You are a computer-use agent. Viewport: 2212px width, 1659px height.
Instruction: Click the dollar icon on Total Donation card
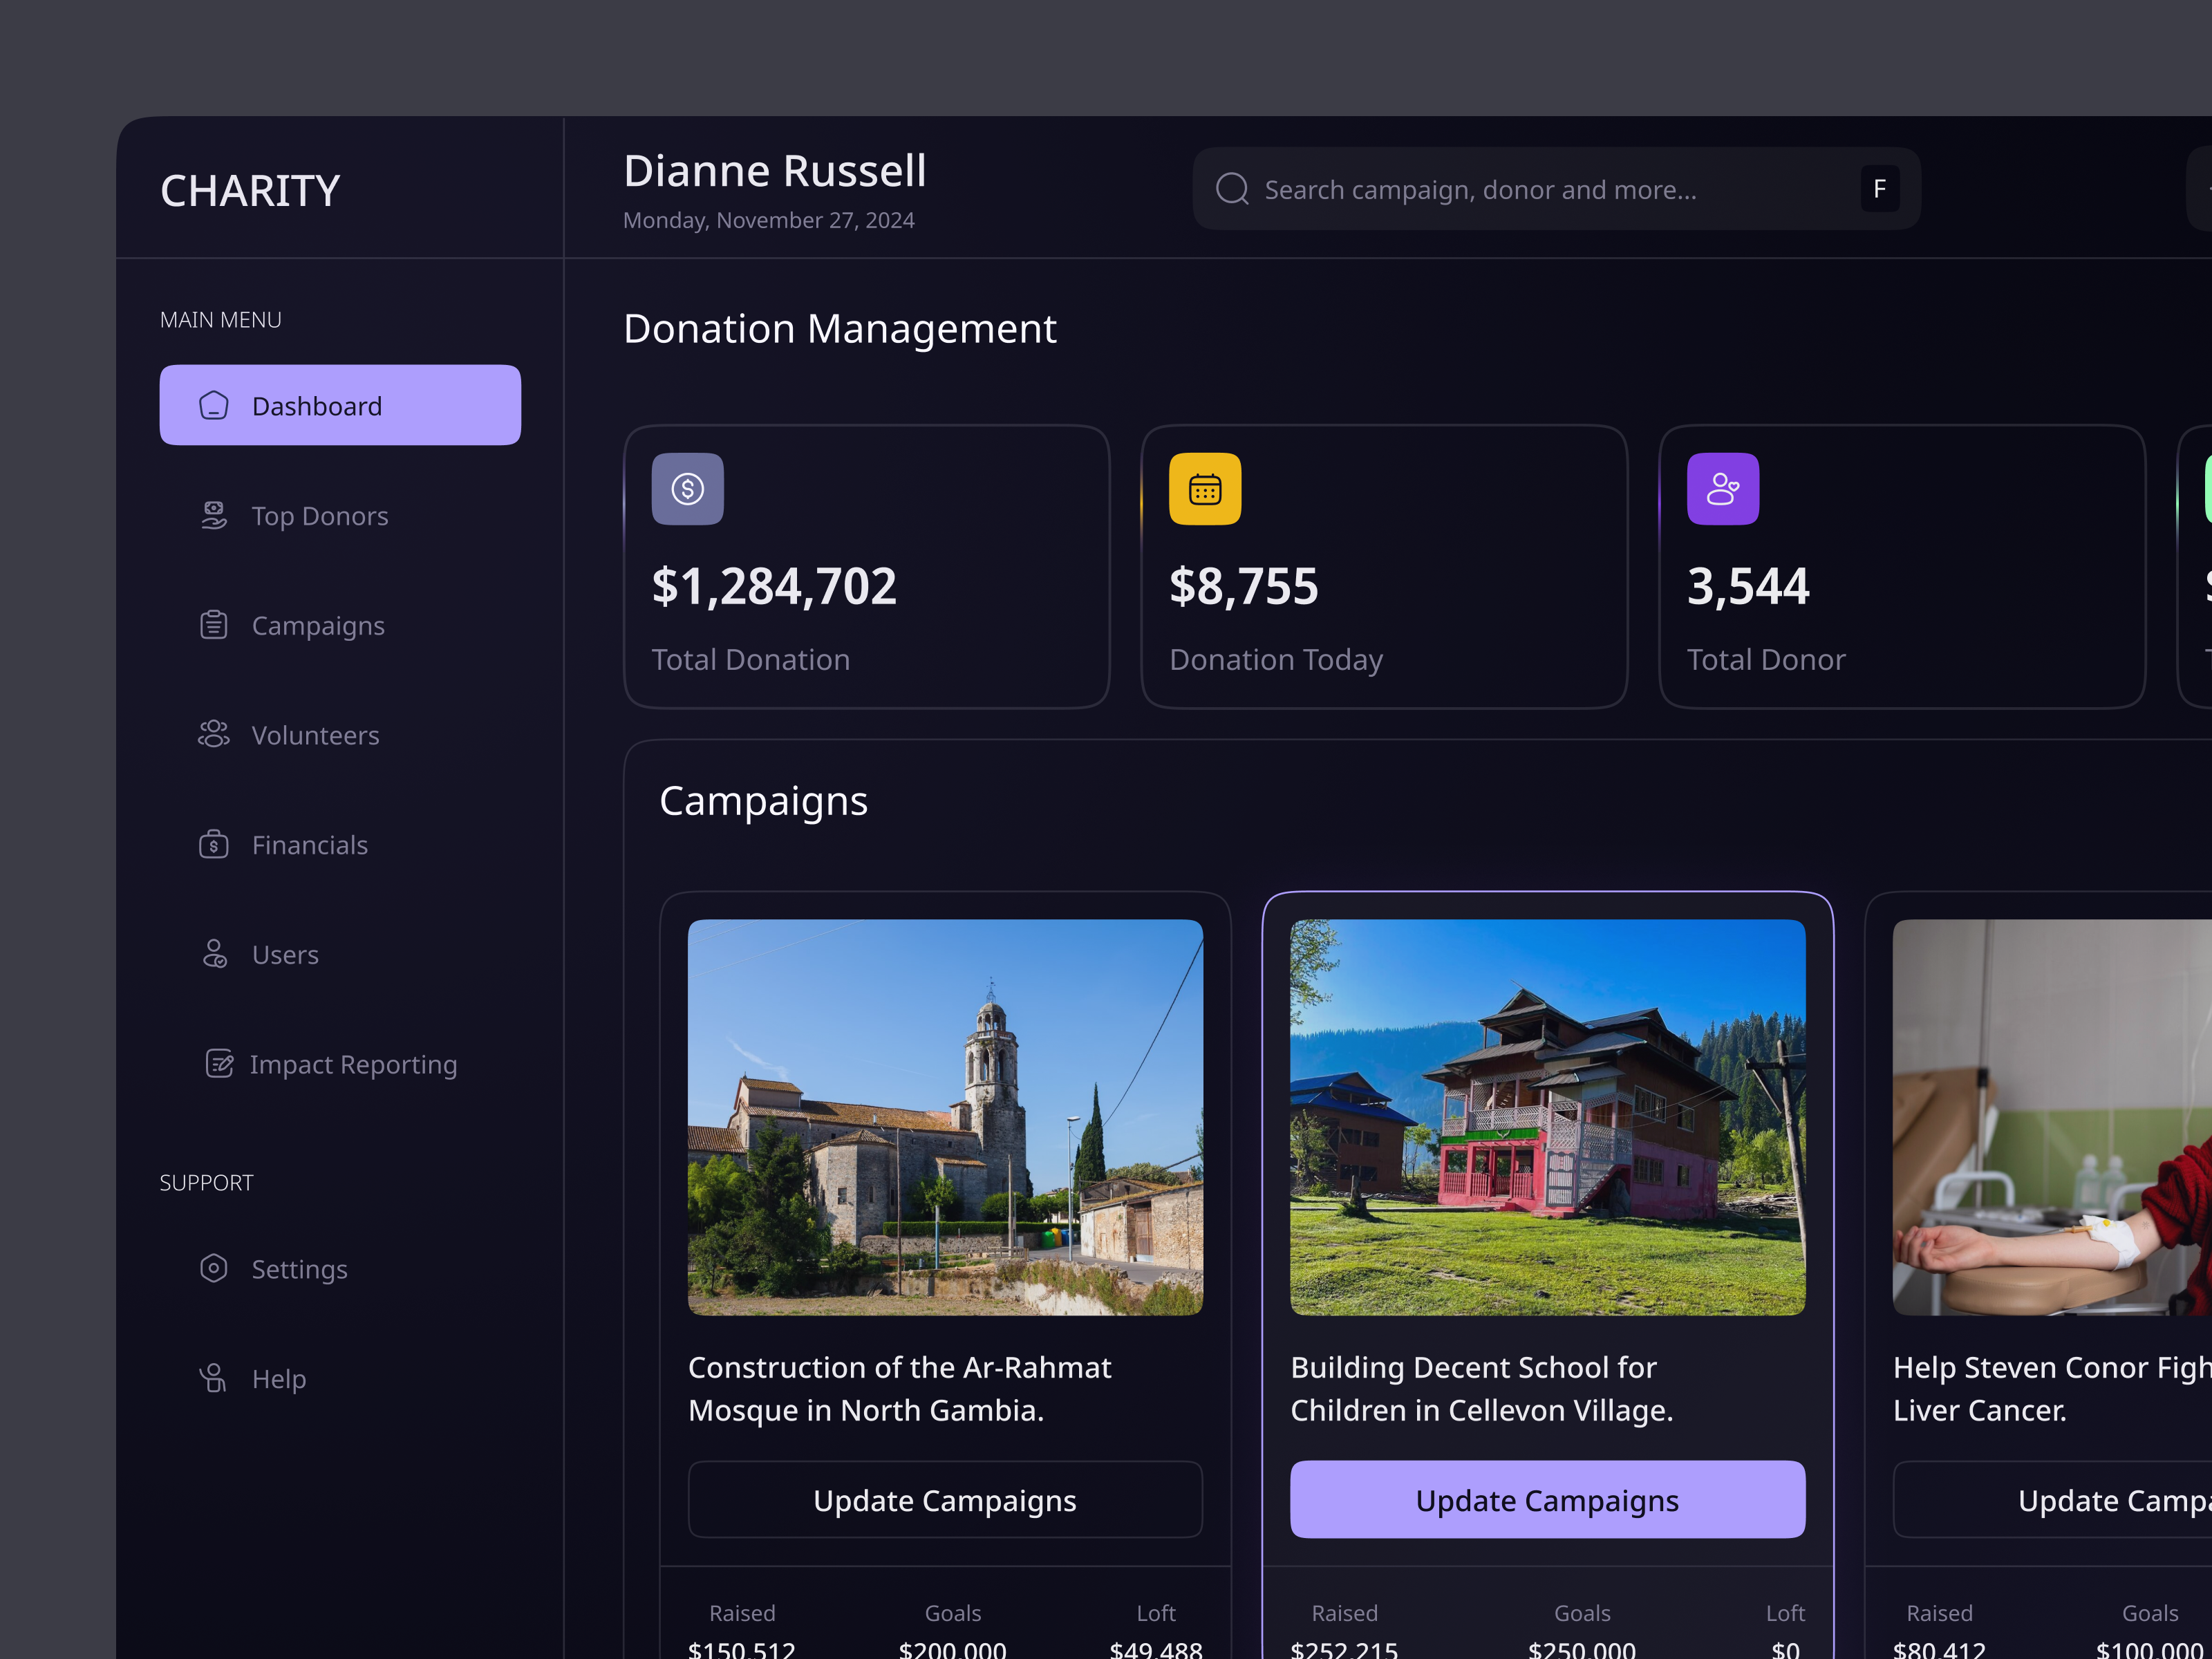click(687, 489)
